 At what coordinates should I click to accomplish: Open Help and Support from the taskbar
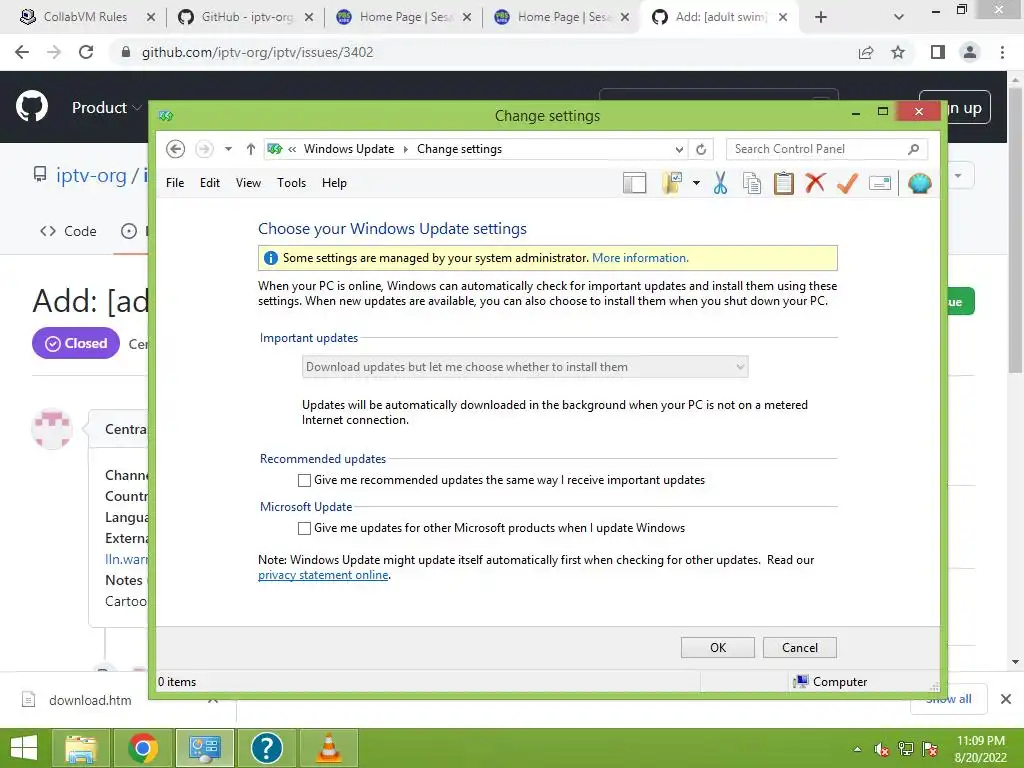pyautogui.click(x=266, y=748)
